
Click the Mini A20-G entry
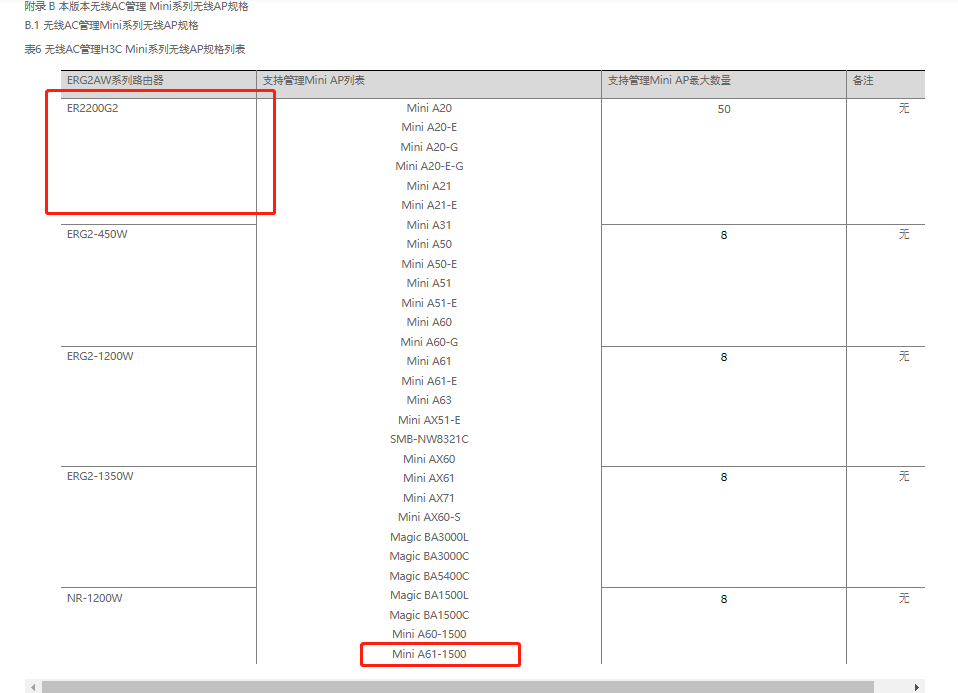429,147
